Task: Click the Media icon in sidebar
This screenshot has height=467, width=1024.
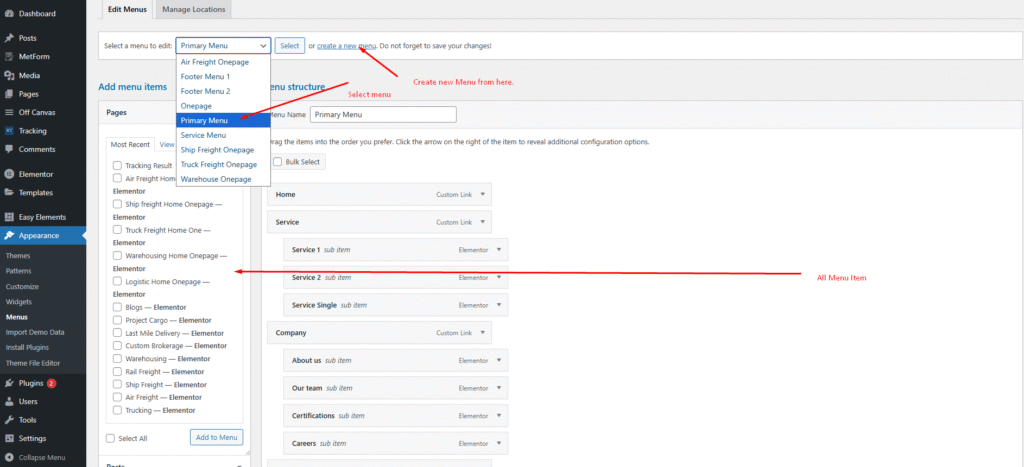Action: (x=9, y=75)
